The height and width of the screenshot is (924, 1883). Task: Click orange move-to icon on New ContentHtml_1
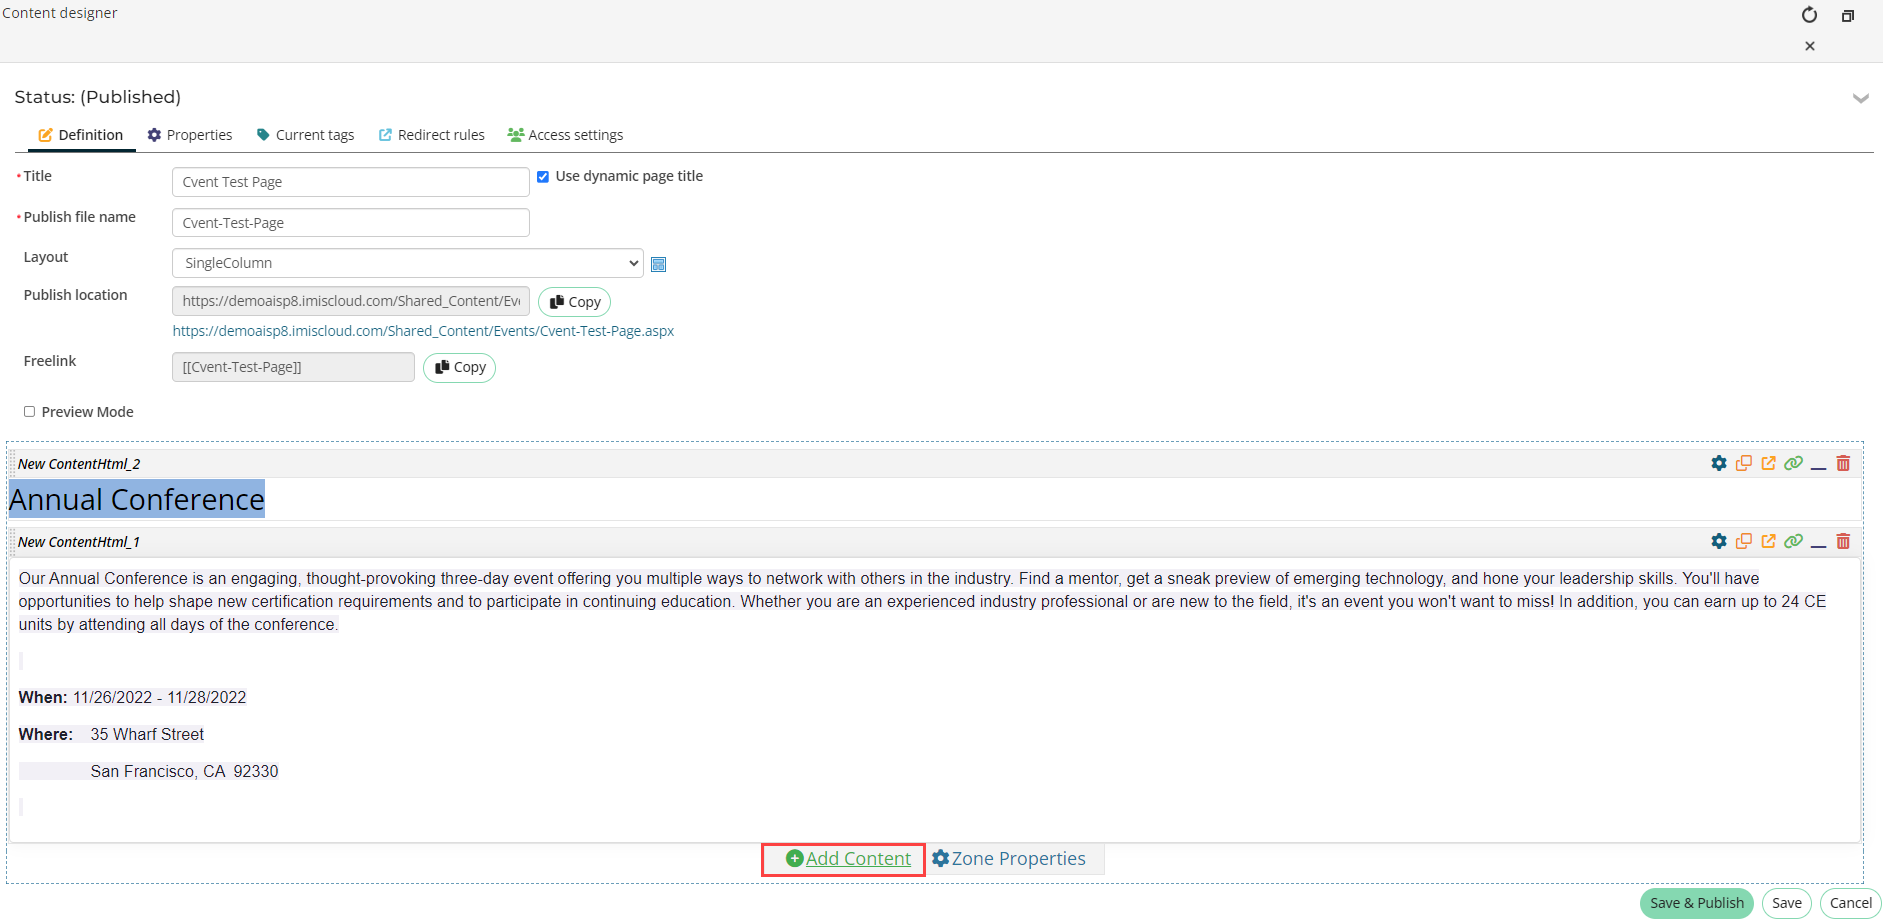(1768, 541)
